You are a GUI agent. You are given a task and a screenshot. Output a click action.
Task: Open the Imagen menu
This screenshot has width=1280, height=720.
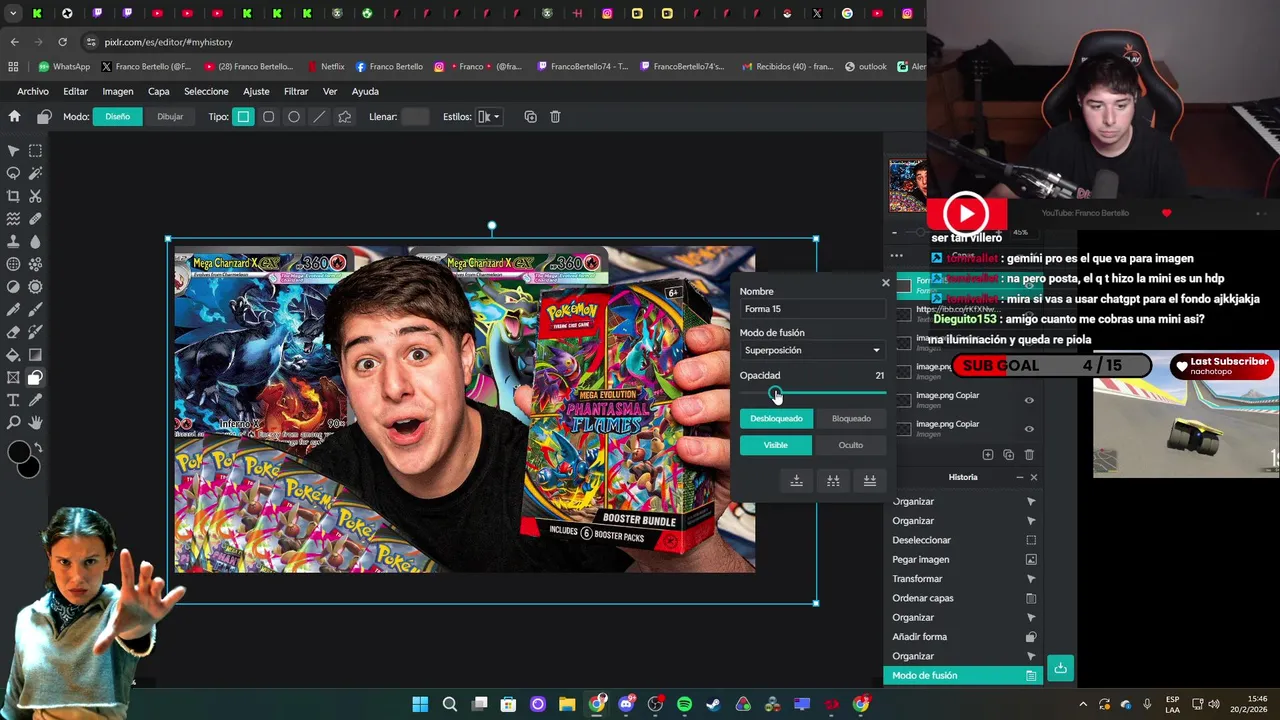(x=117, y=91)
